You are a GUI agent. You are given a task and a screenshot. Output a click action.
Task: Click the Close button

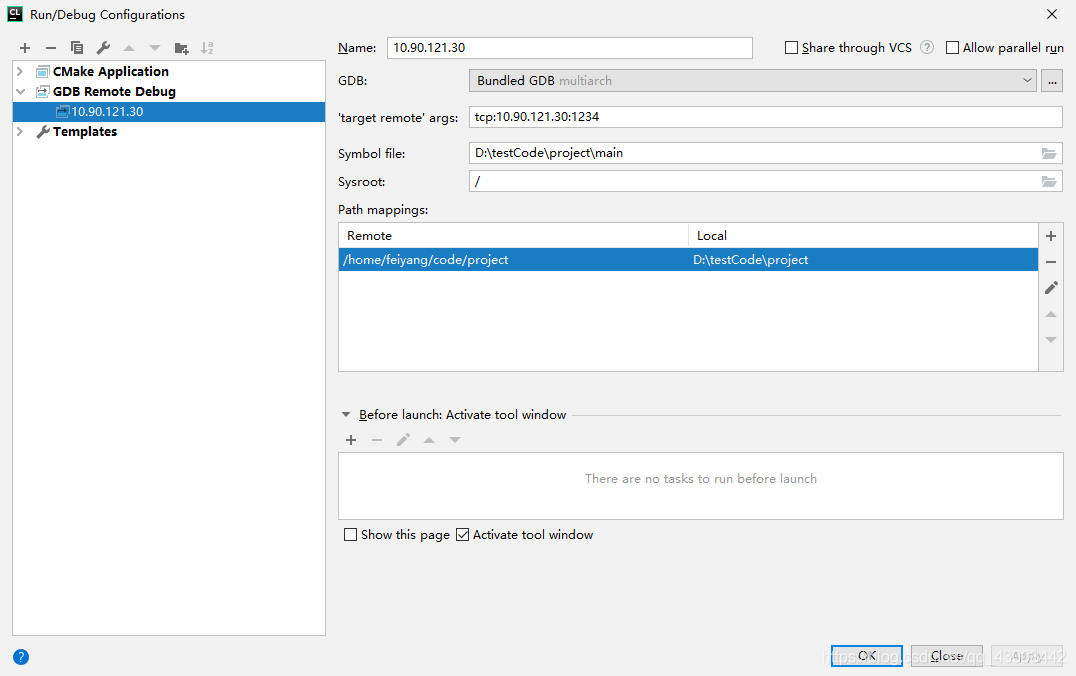click(947, 655)
